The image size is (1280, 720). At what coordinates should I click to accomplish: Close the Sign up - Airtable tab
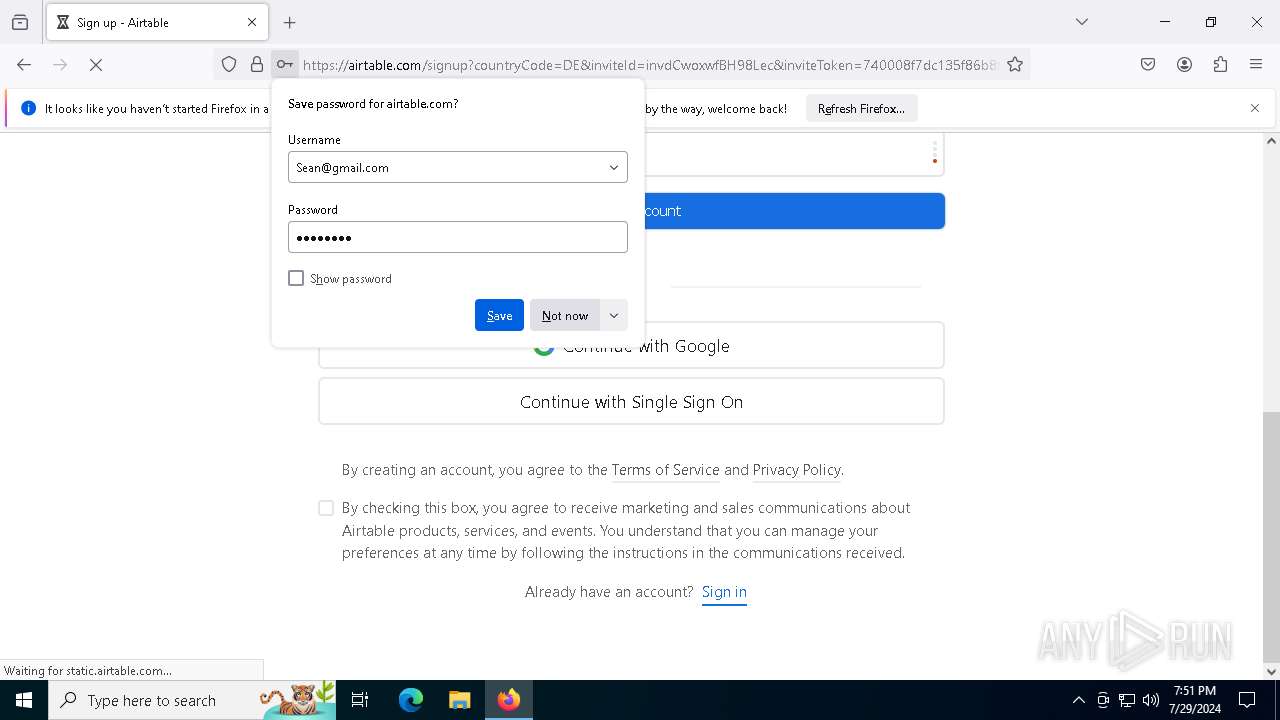(x=252, y=22)
